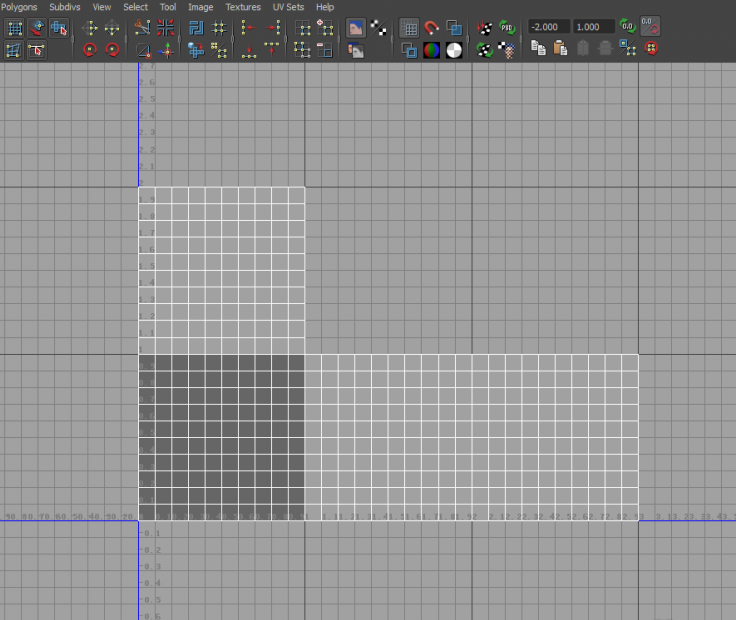Image resolution: width=736 pixels, height=620 pixels.
Task: Open the UV Sets menu
Action: 288,7
